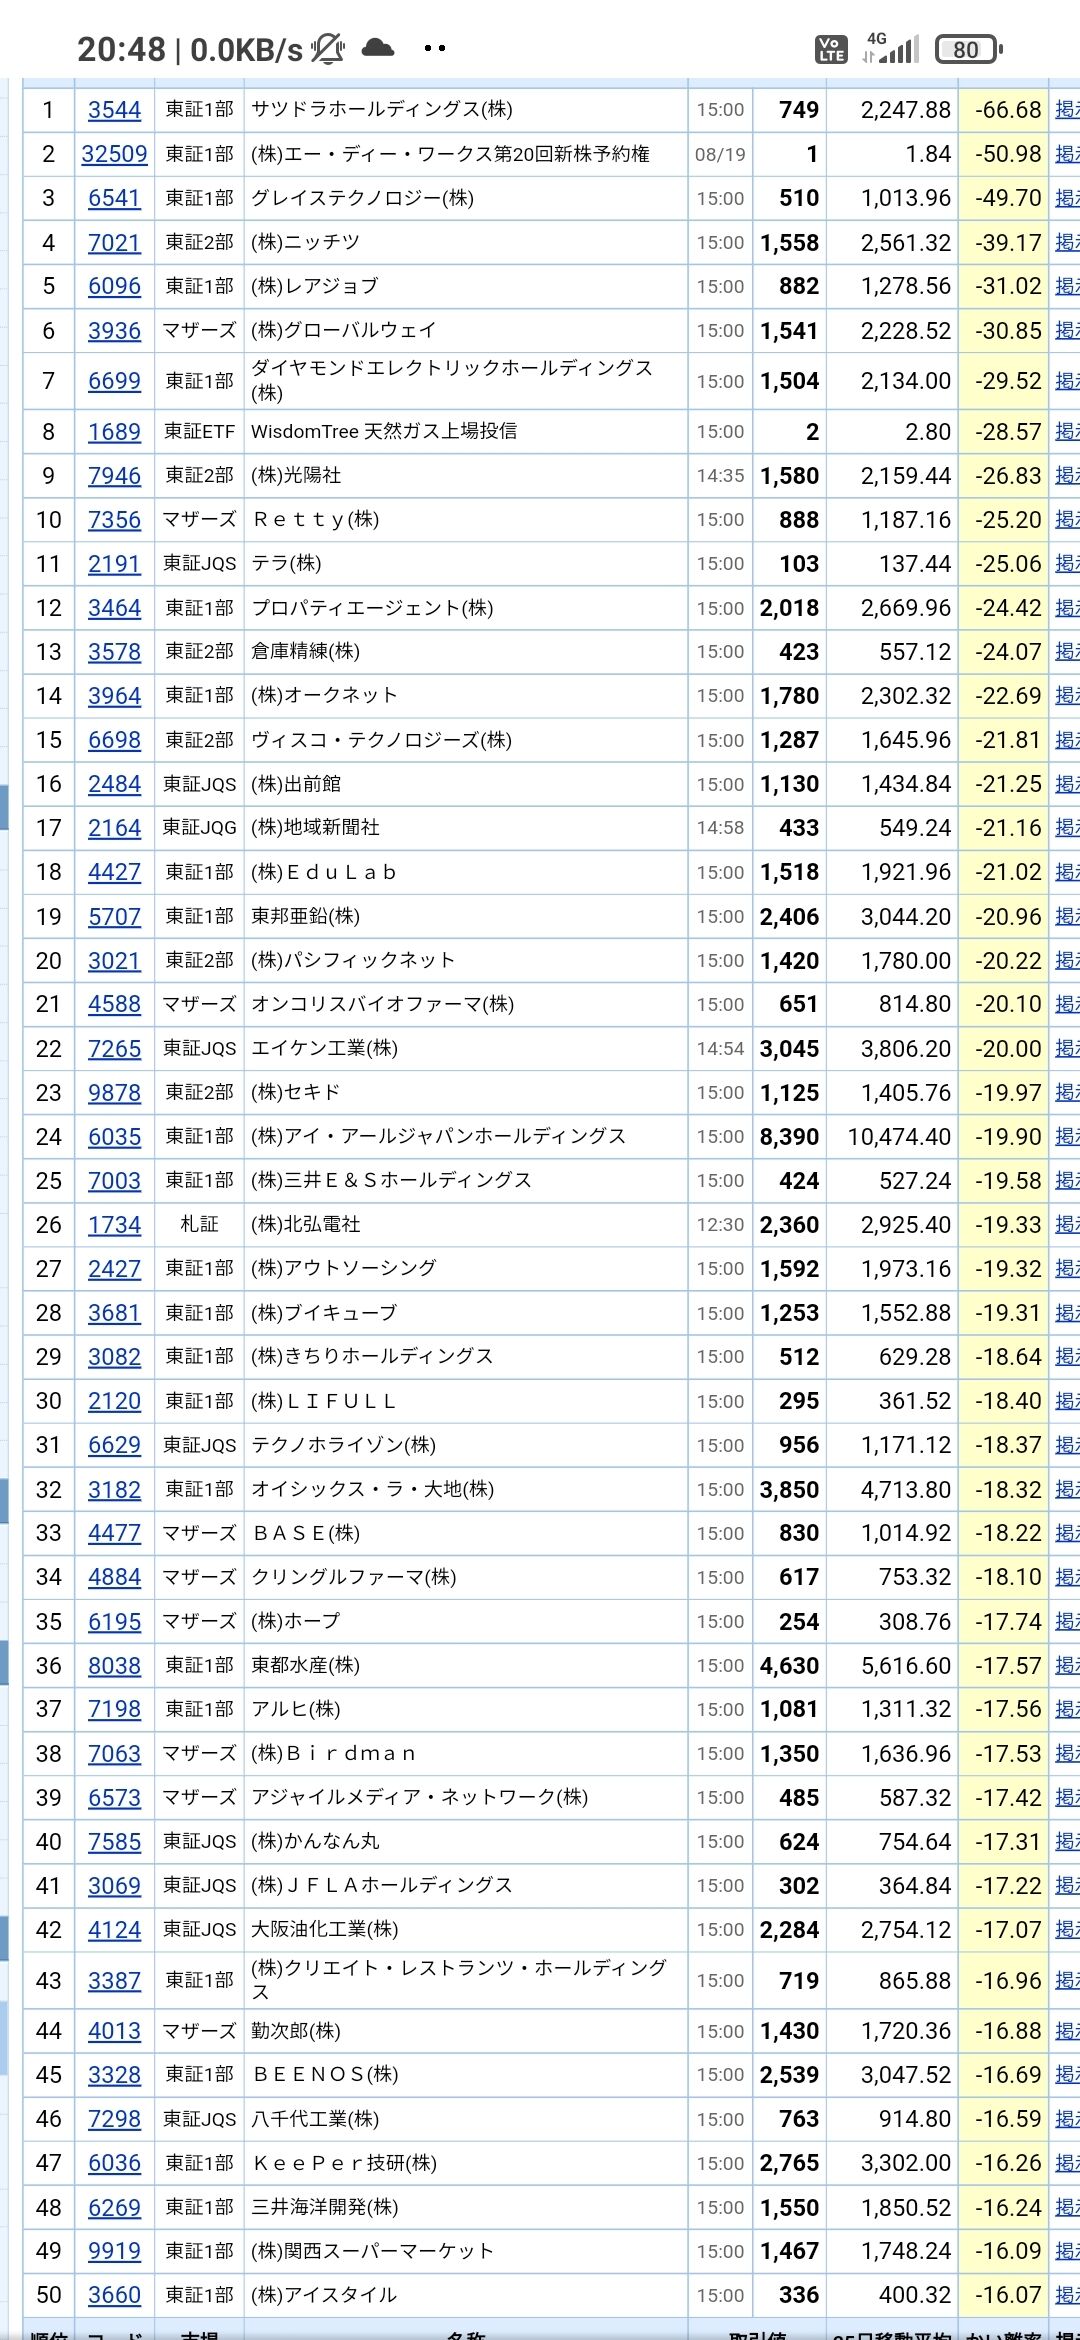Image resolution: width=1080 pixels, height=2340 pixels.
Task: Open stock code 3464 link
Action: (114, 608)
